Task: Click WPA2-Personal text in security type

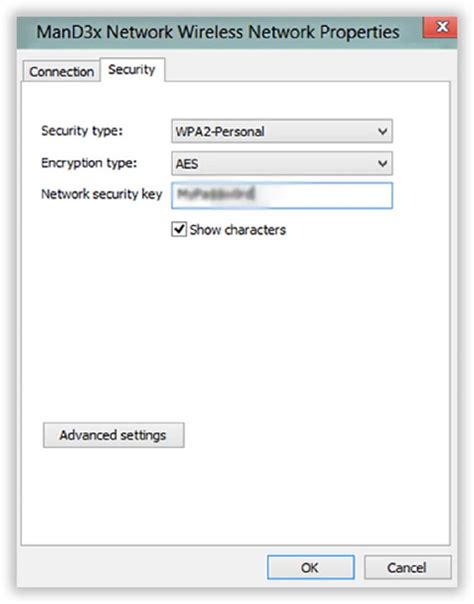Action: point(220,132)
